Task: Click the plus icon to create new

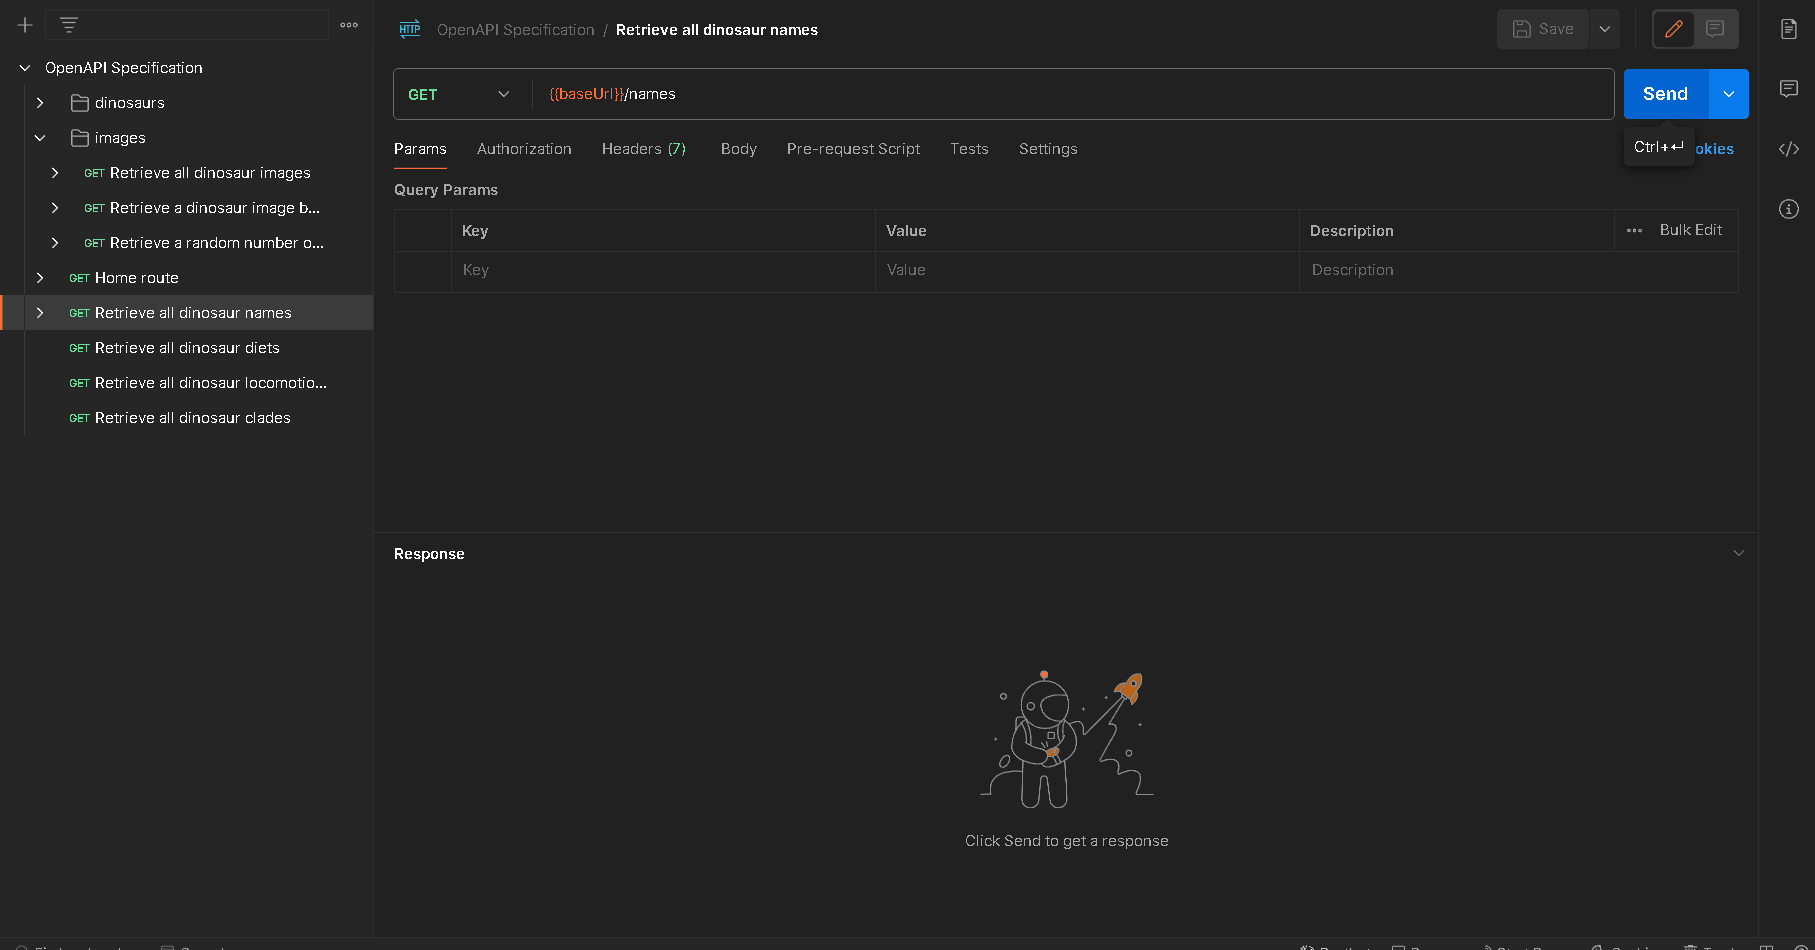Action: (25, 25)
